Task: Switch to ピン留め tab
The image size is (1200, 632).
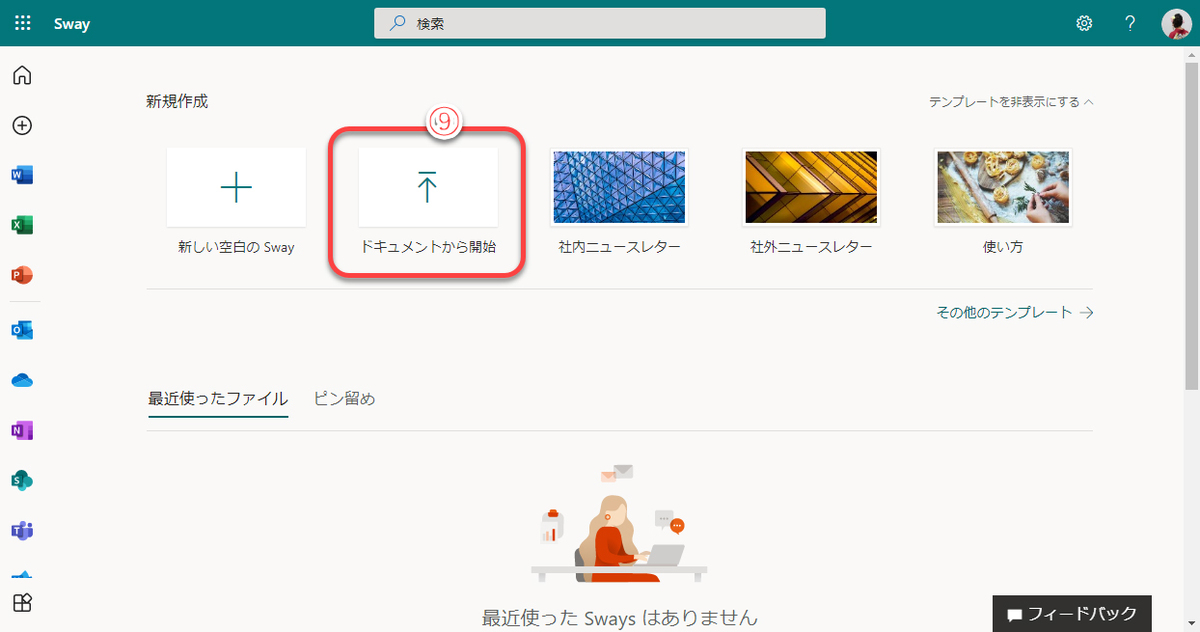Action: click(344, 399)
